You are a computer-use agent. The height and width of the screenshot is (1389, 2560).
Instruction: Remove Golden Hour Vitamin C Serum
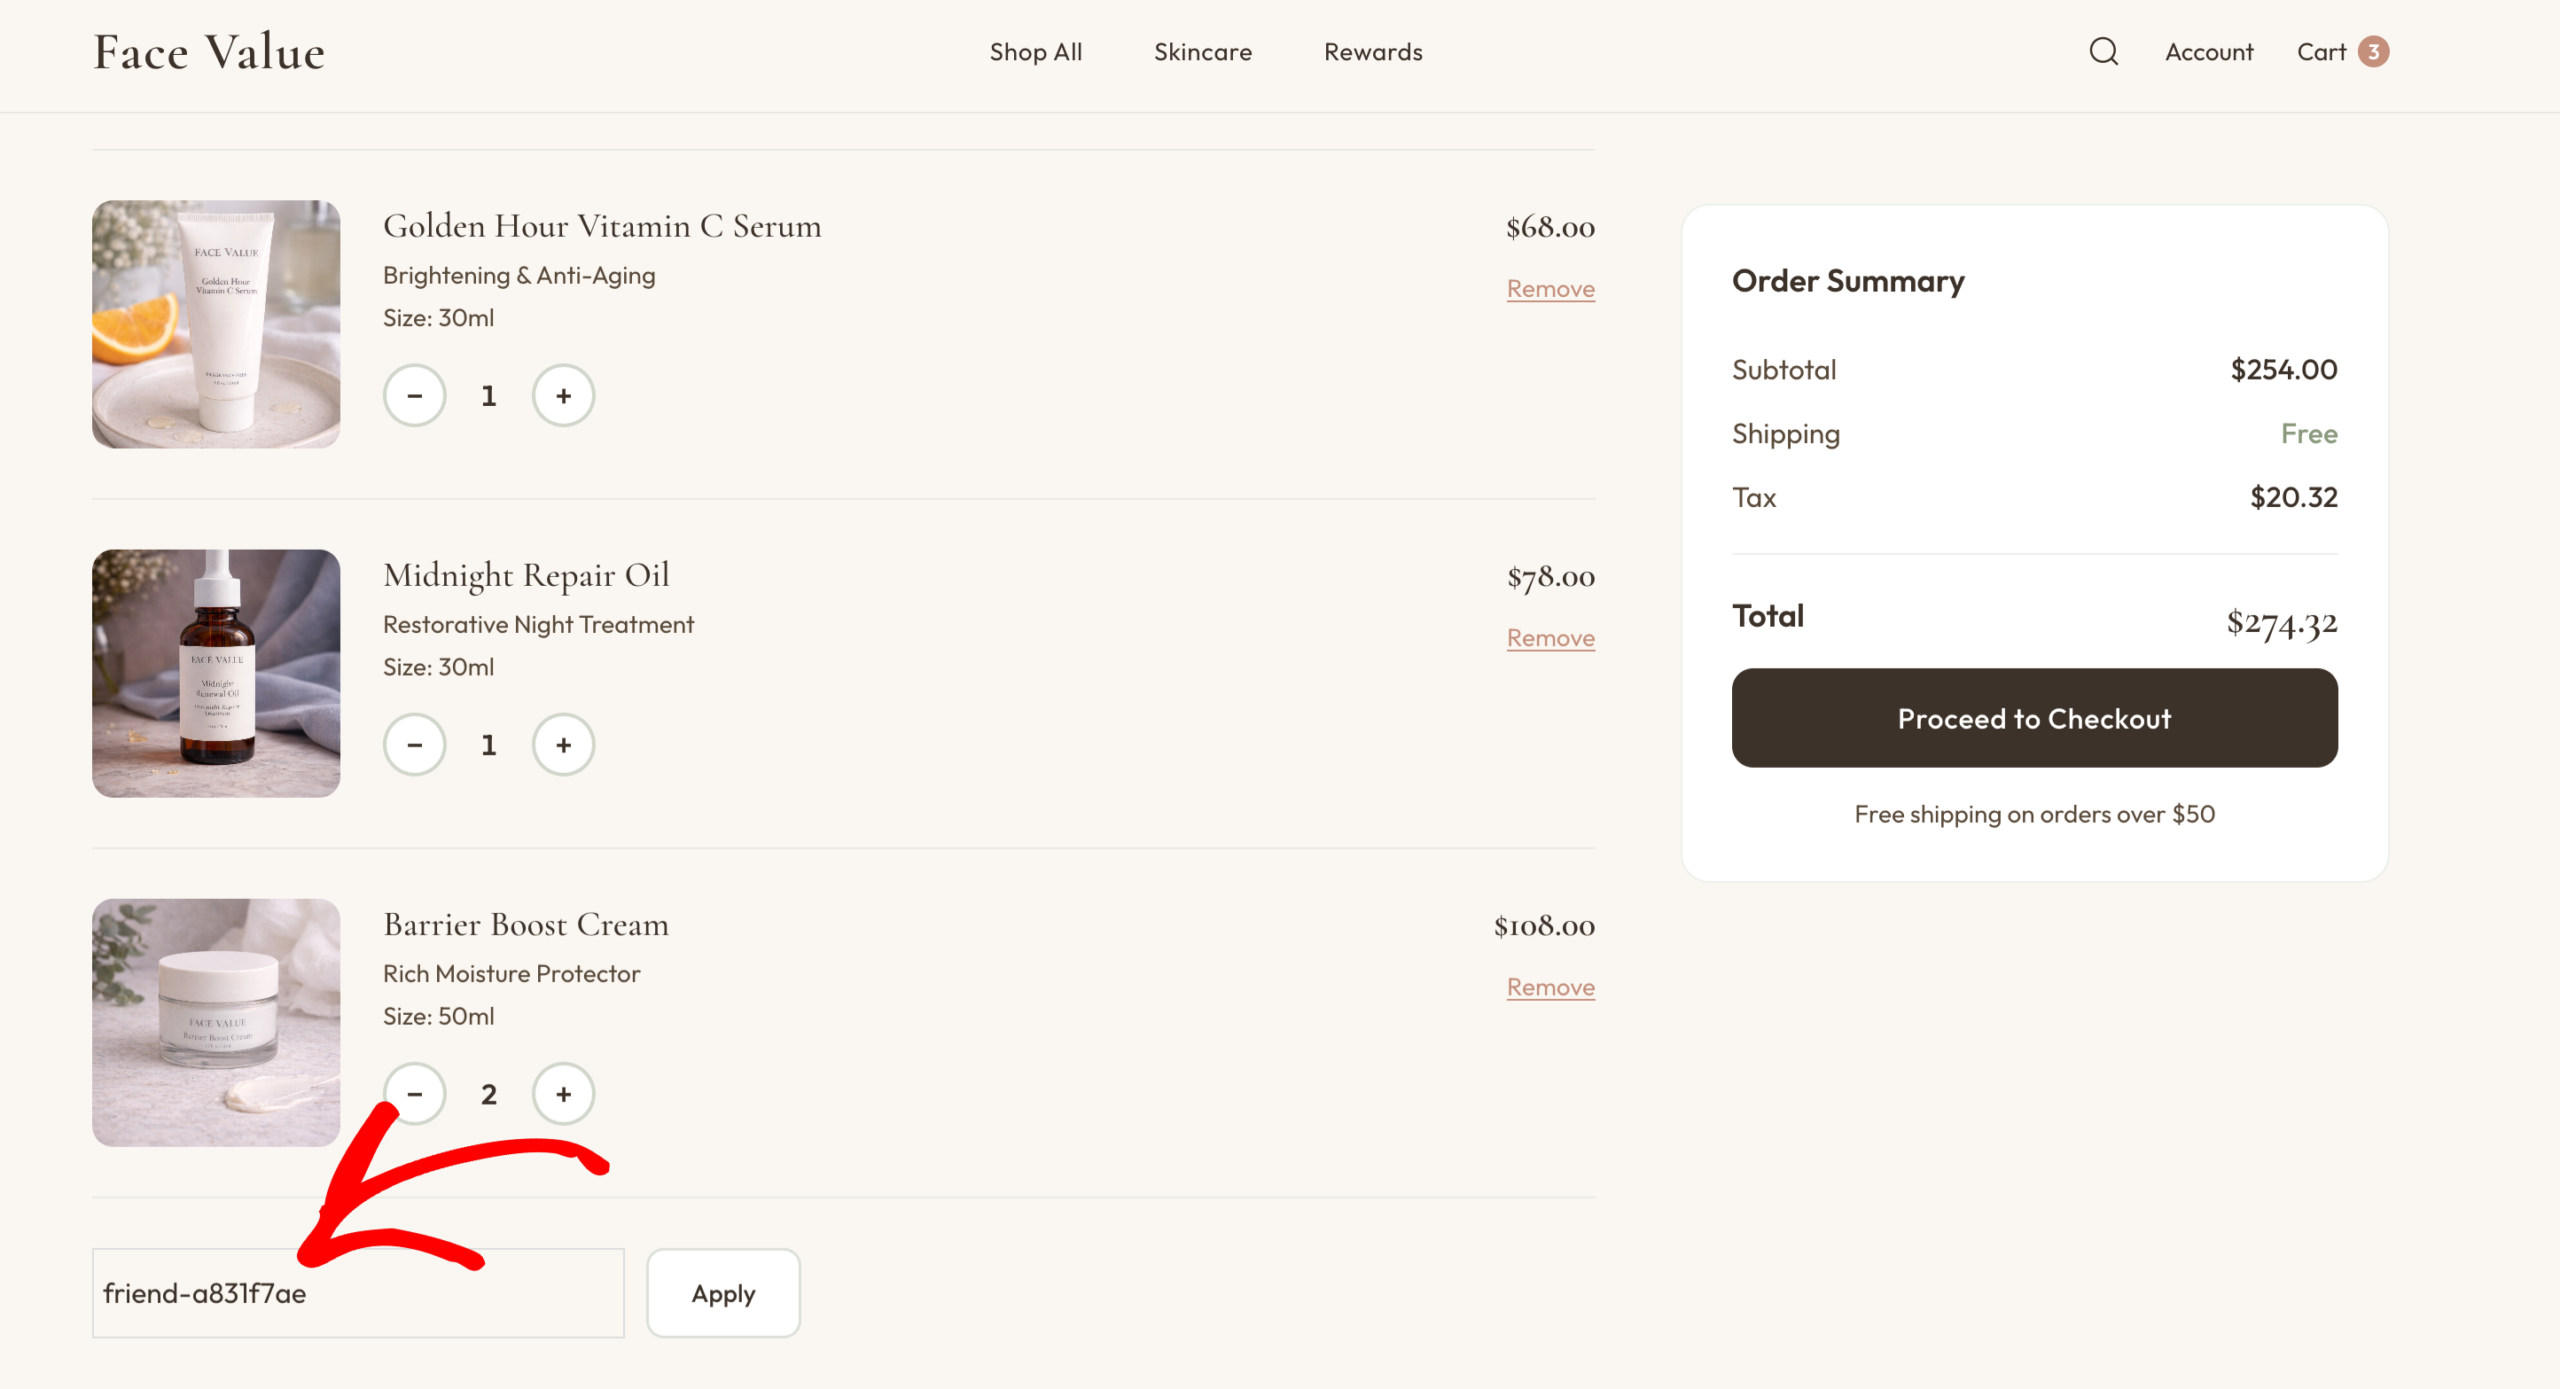click(x=1550, y=289)
